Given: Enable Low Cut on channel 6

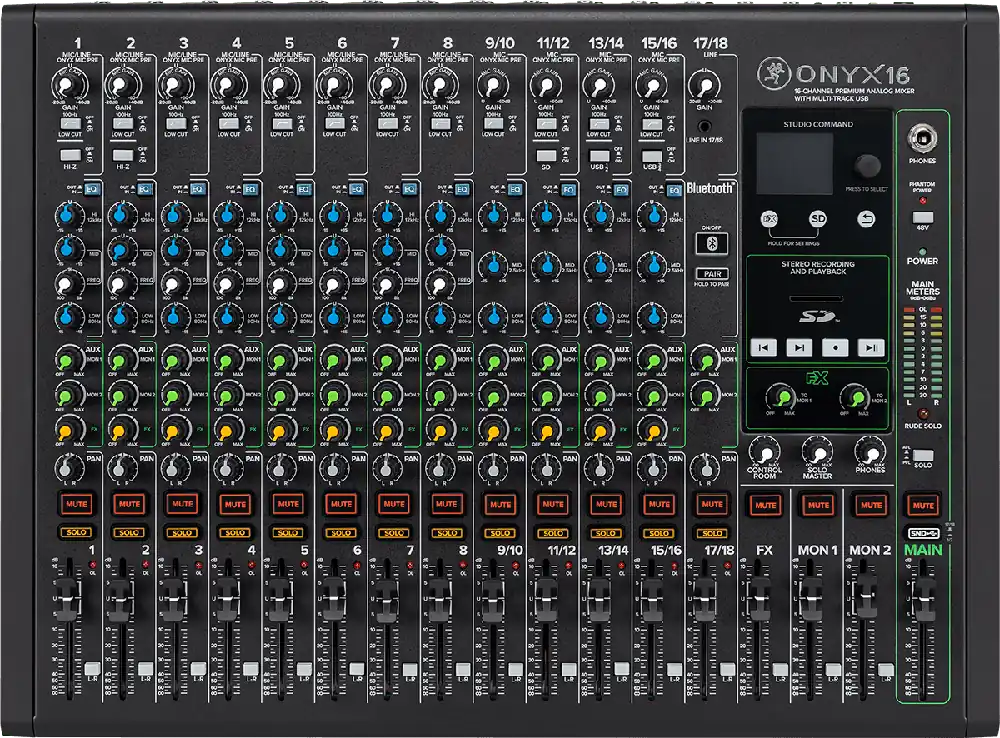Looking at the screenshot, I should click(335, 124).
